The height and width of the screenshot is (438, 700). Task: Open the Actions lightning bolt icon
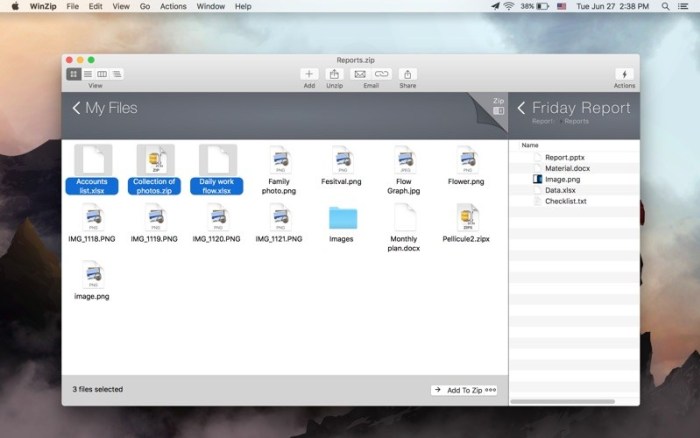coord(624,74)
